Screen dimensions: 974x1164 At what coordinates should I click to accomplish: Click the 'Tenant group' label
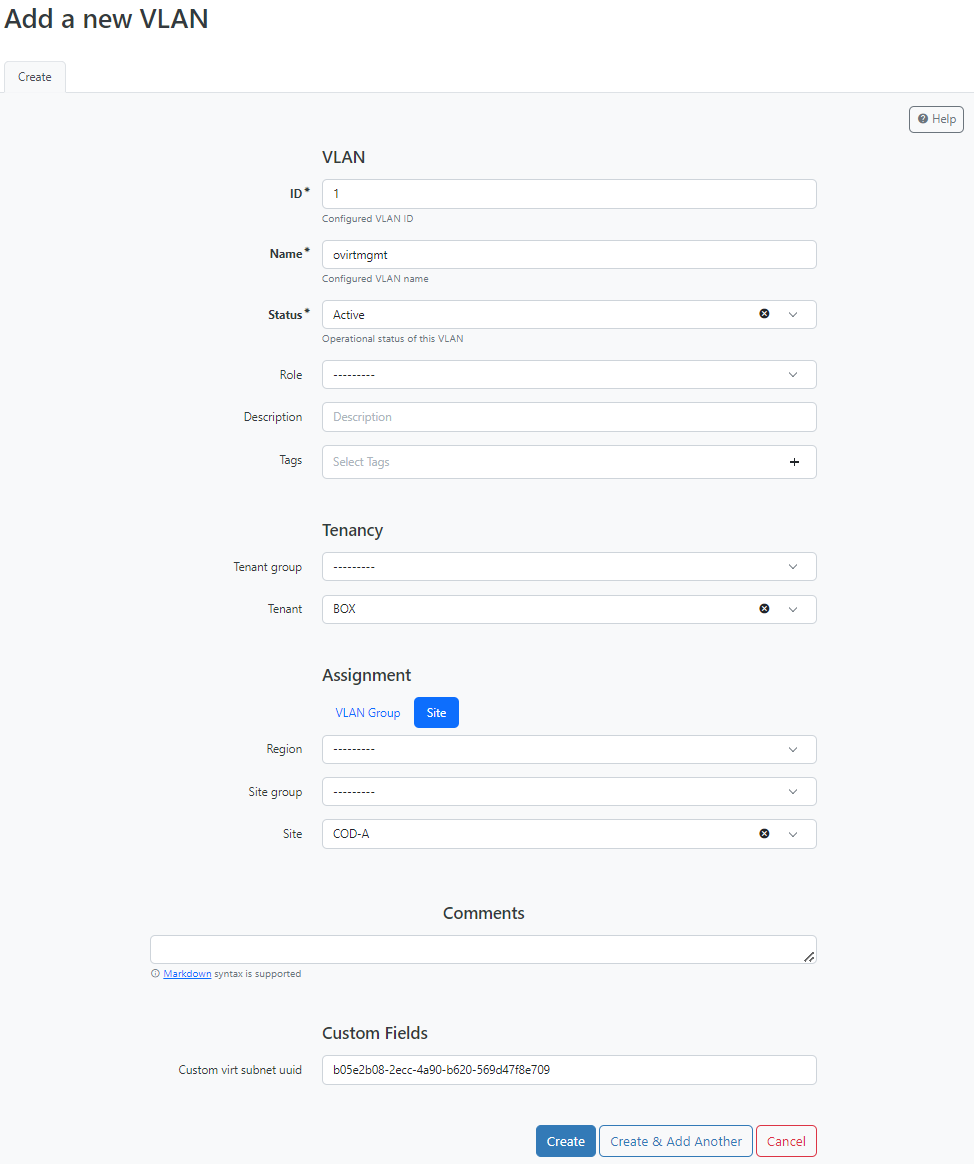tap(267, 567)
